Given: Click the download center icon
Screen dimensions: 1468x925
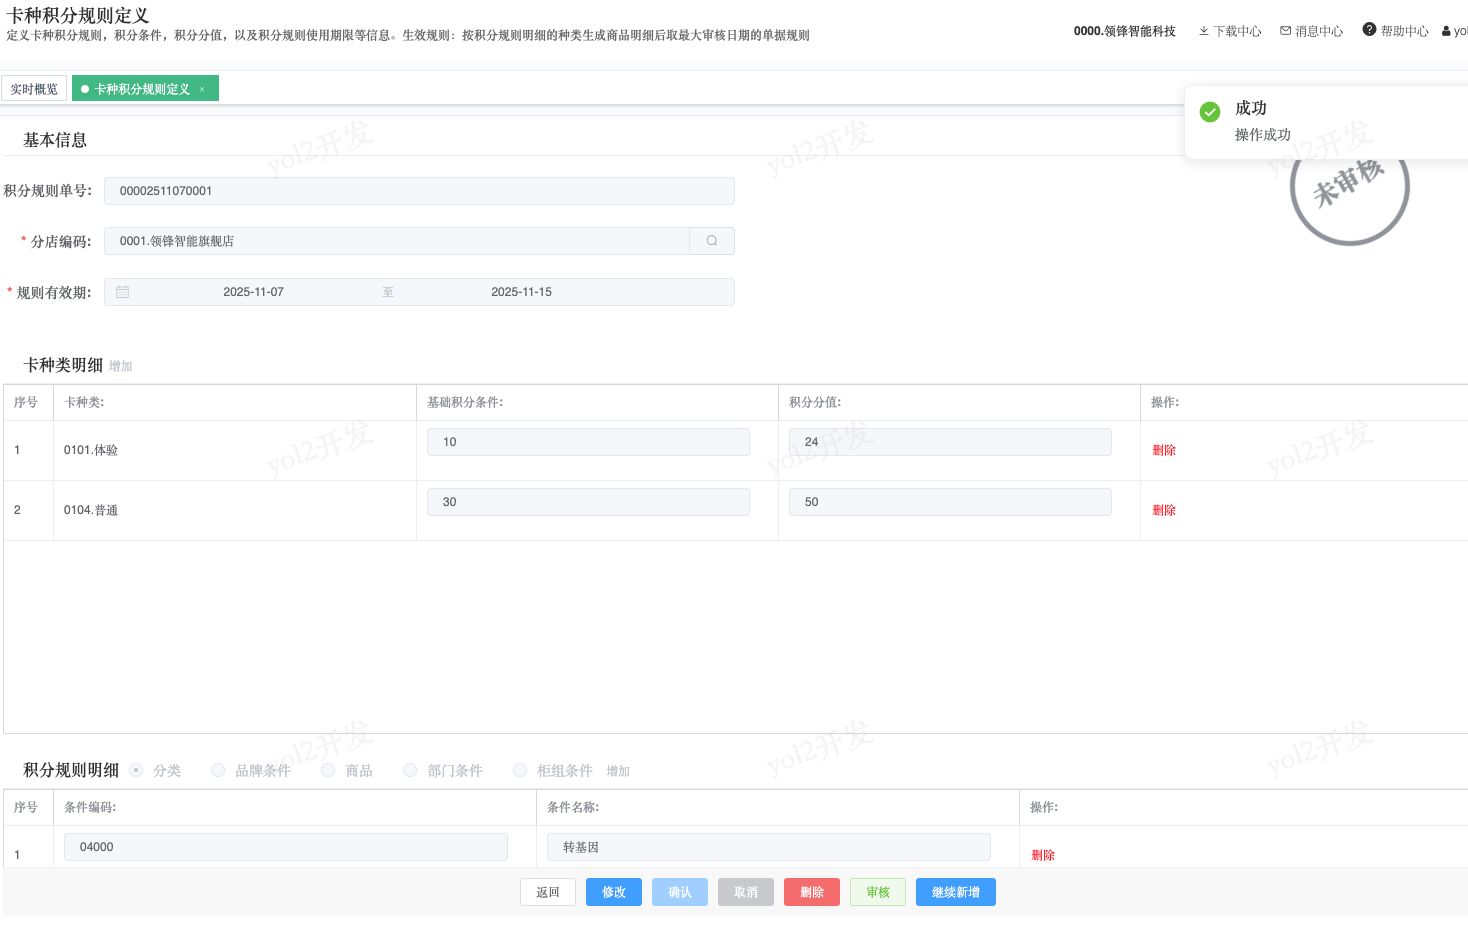Looking at the screenshot, I should pyautogui.click(x=1204, y=31).
